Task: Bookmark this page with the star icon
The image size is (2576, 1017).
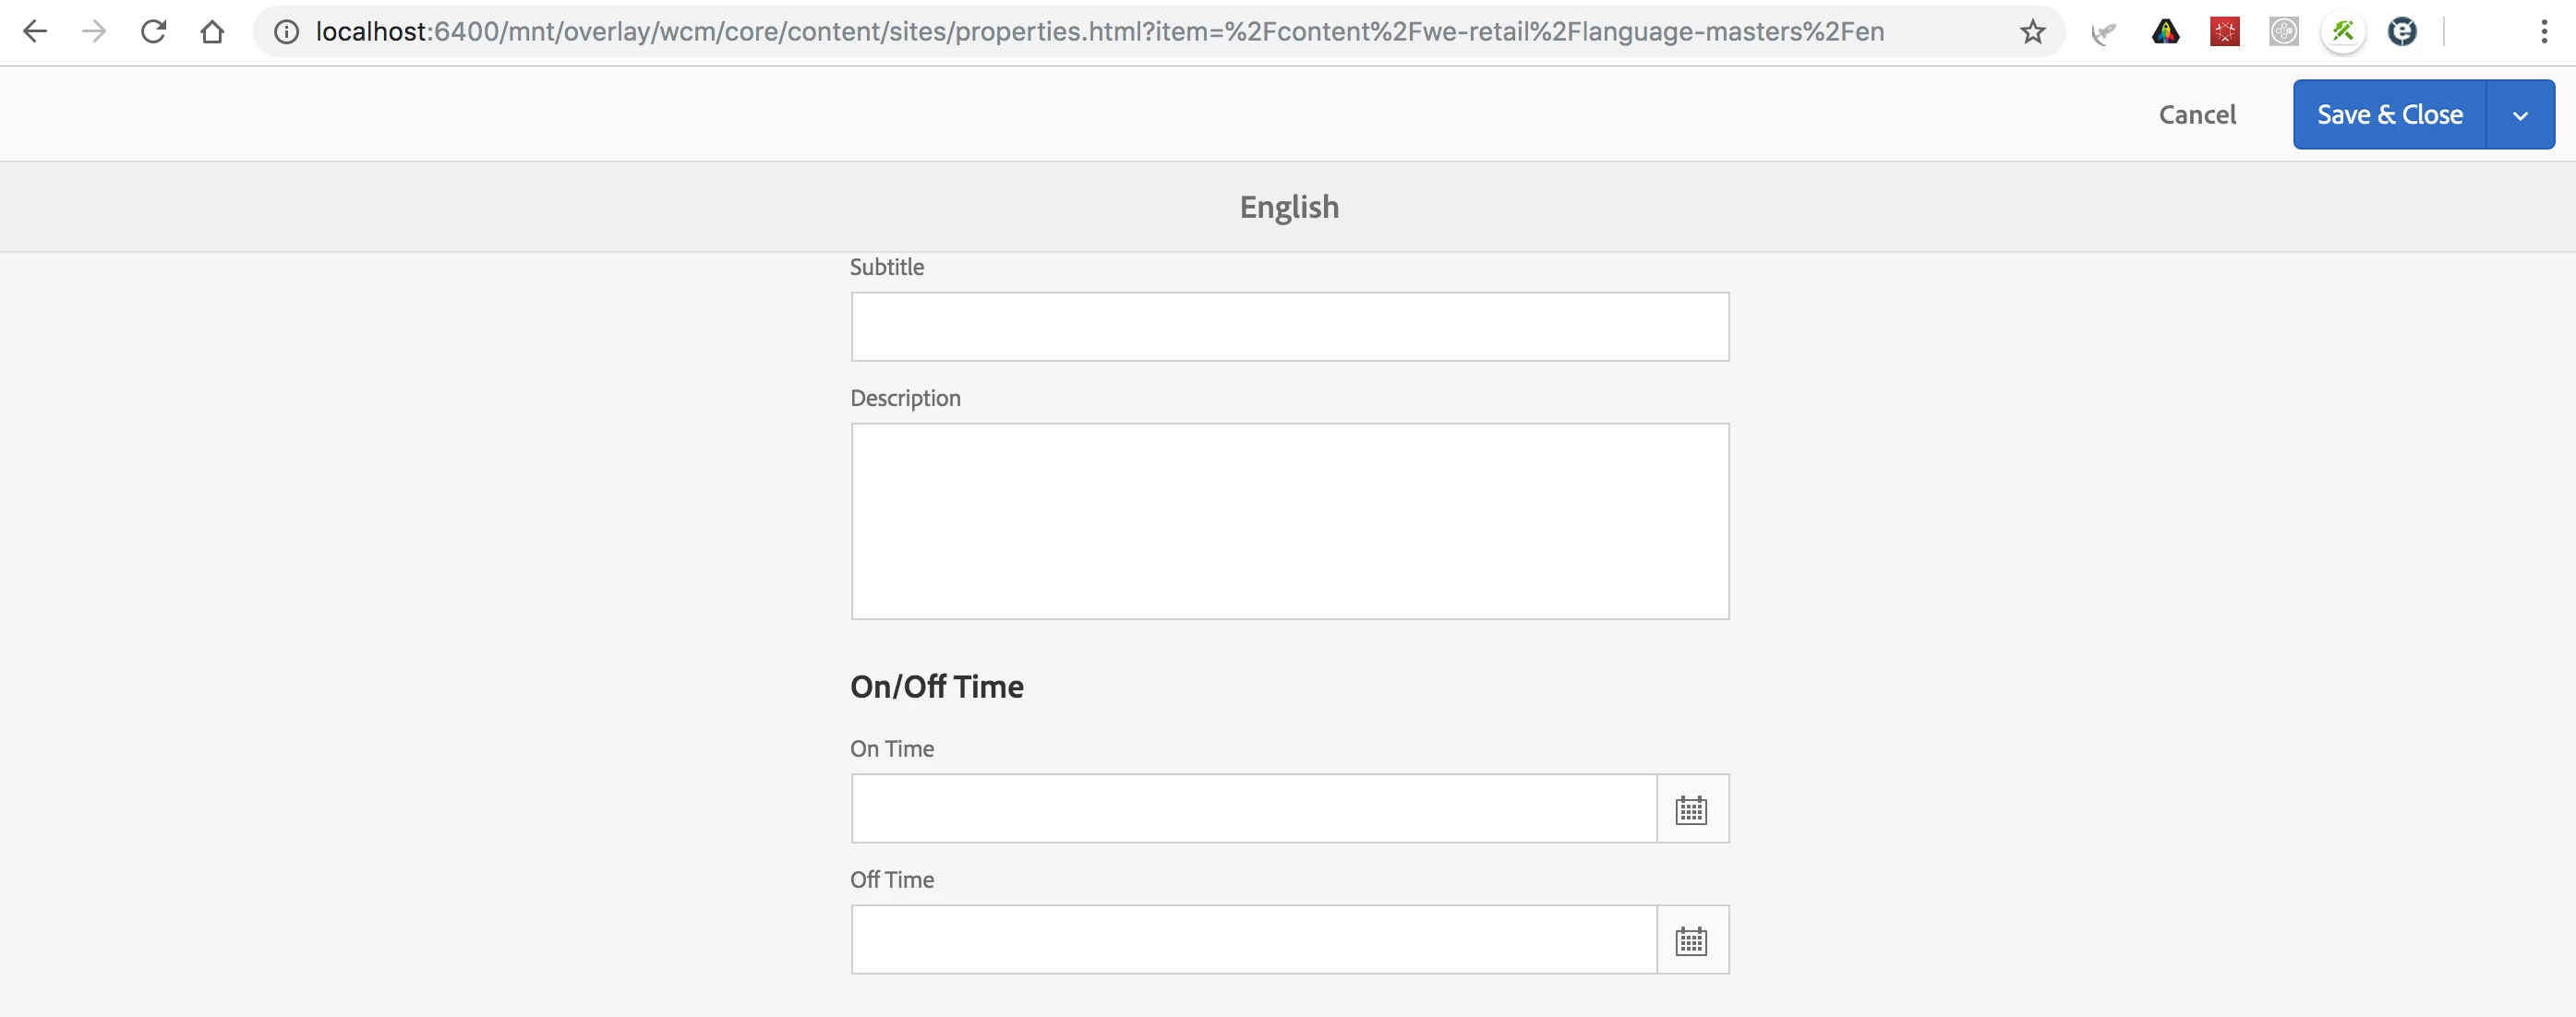Action: coord(2032,32)
